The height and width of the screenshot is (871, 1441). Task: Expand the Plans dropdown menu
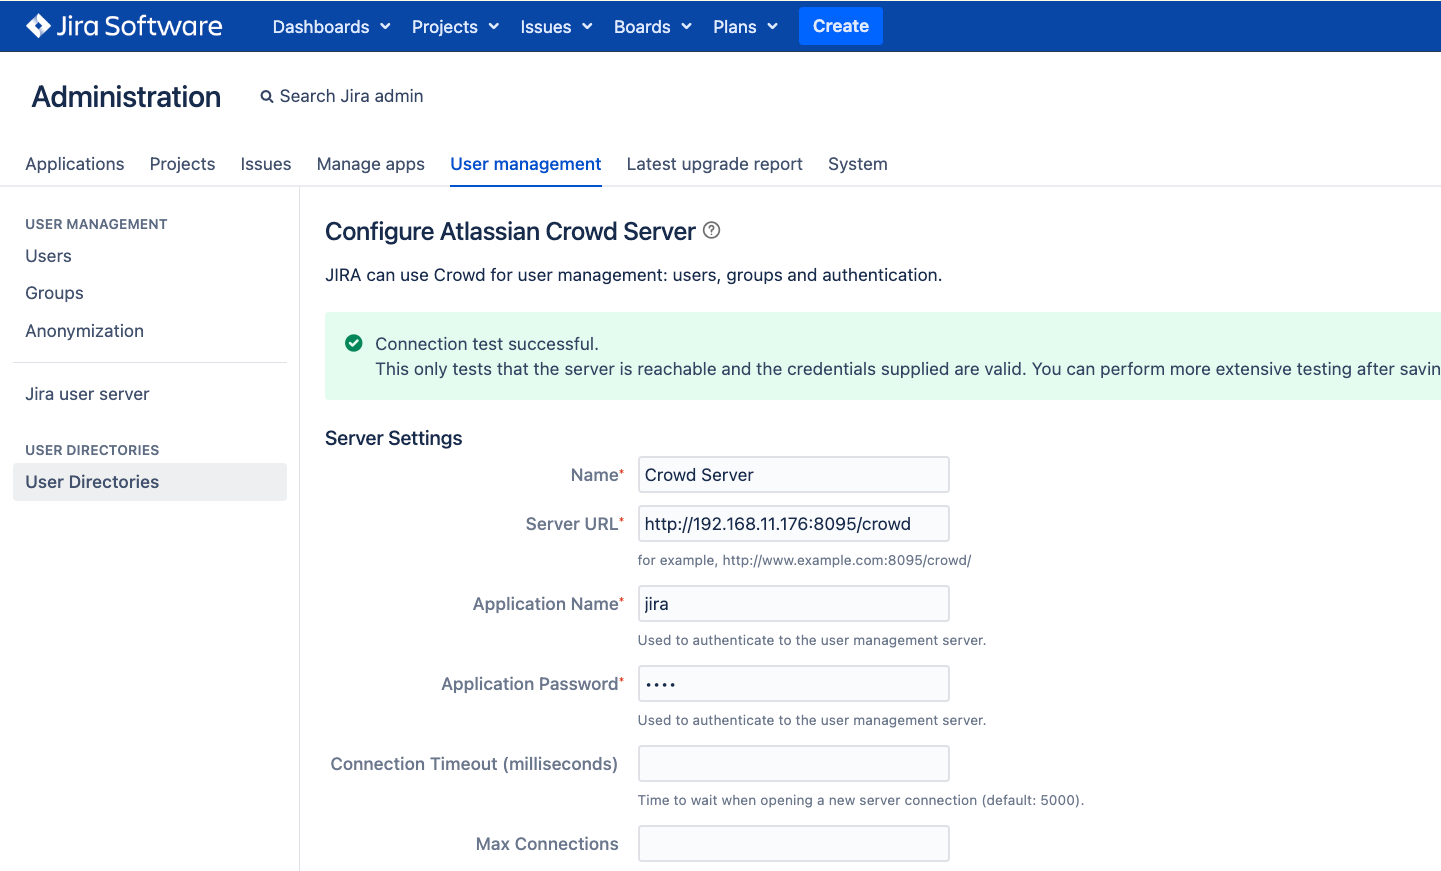click(745, 27)
